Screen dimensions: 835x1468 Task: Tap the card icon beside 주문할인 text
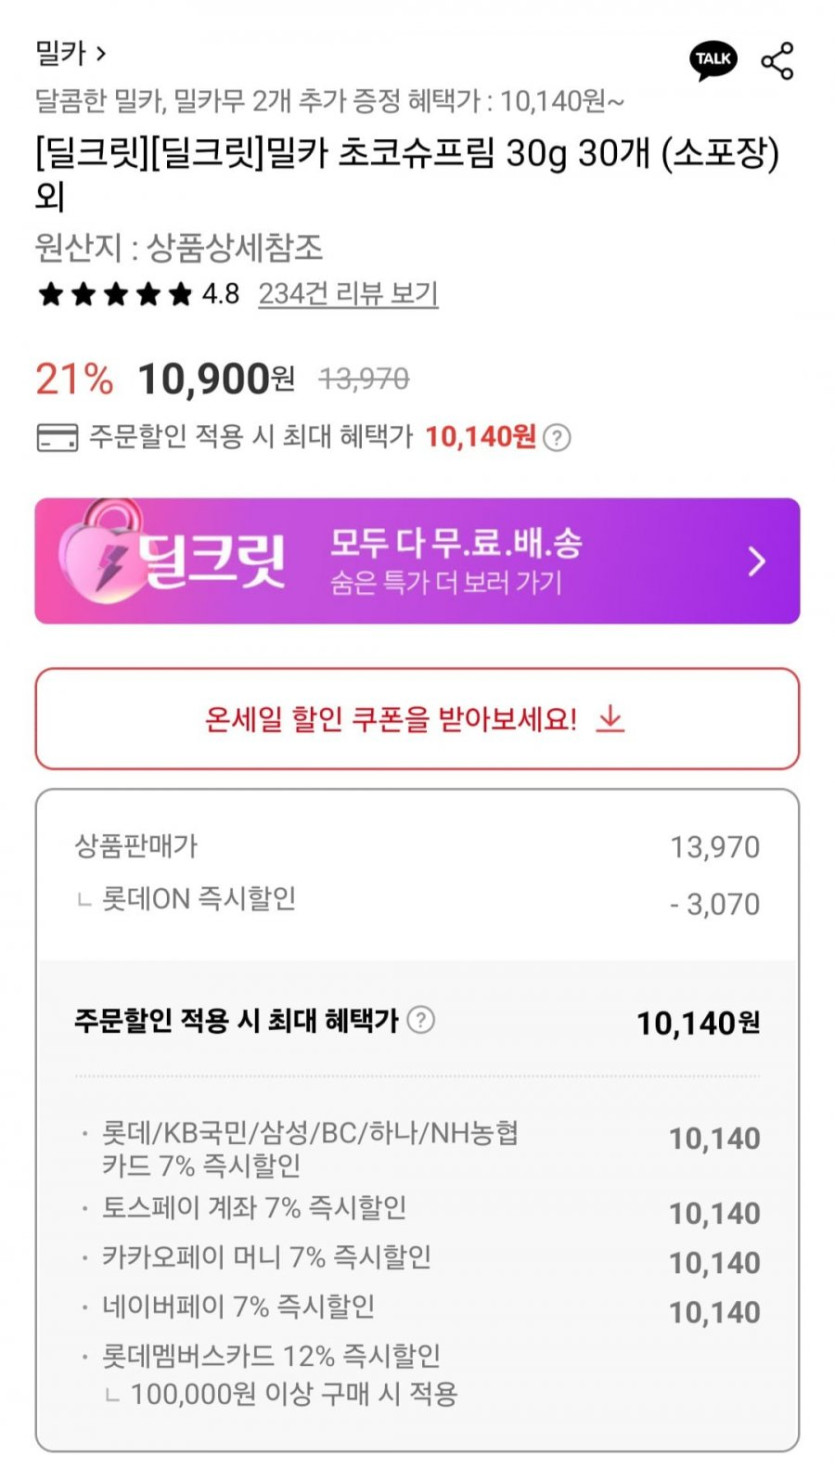pos(57,437)
